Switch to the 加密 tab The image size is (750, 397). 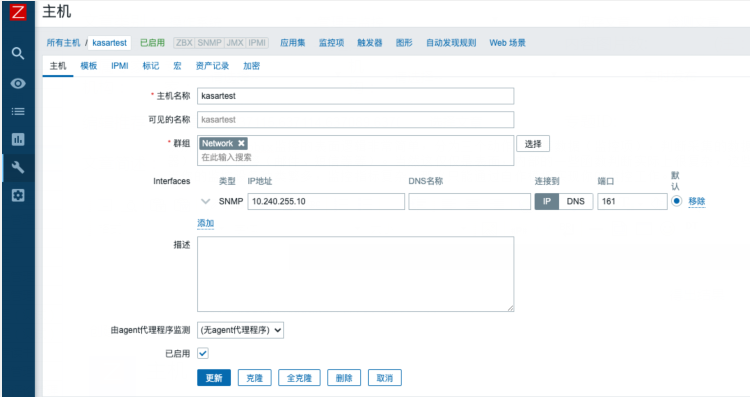click(251, 66)
